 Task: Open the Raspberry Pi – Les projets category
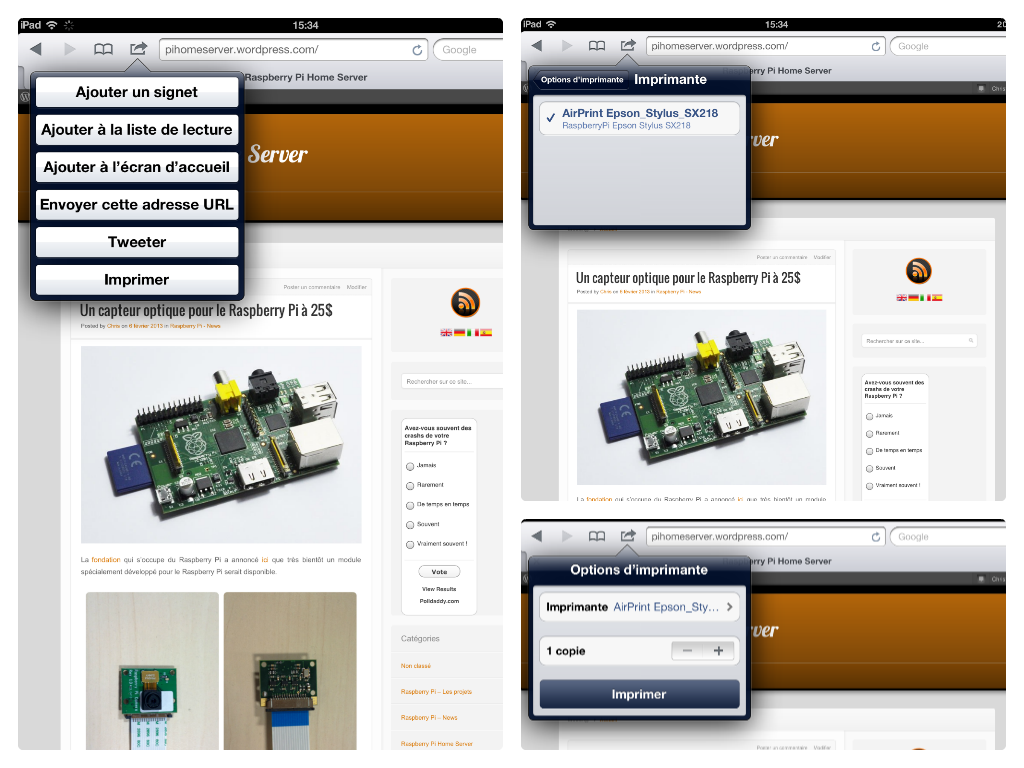click(436, 692)
